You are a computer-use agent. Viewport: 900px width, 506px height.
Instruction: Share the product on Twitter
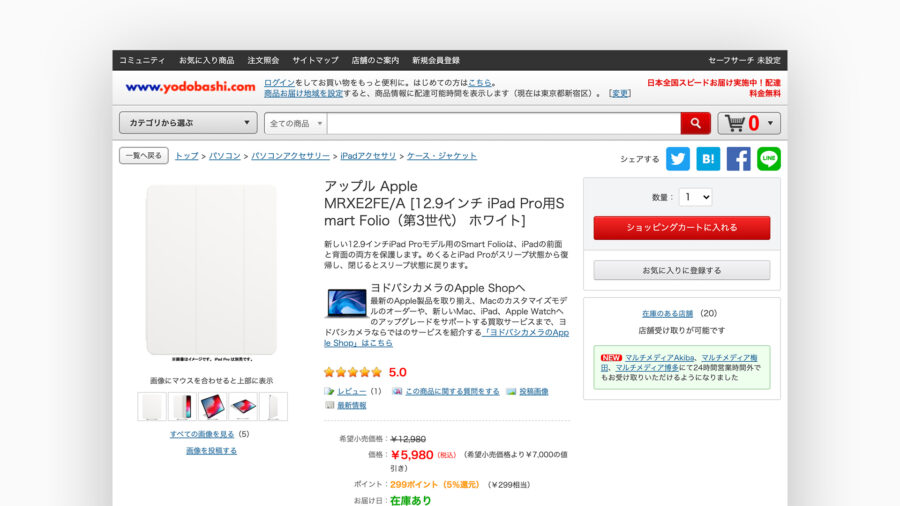pyautogui.click(x=677, y=159)
